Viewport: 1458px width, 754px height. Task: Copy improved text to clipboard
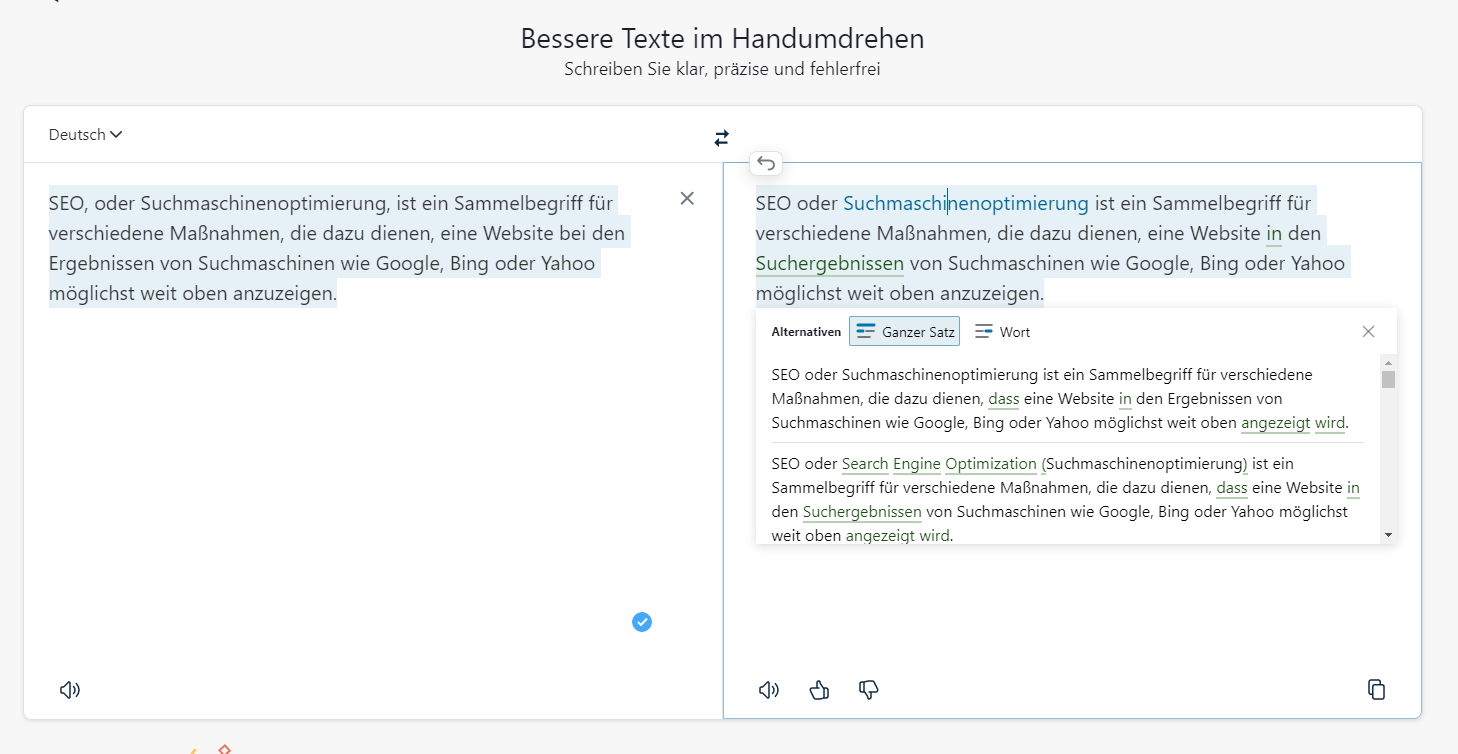coord(1376,689)
